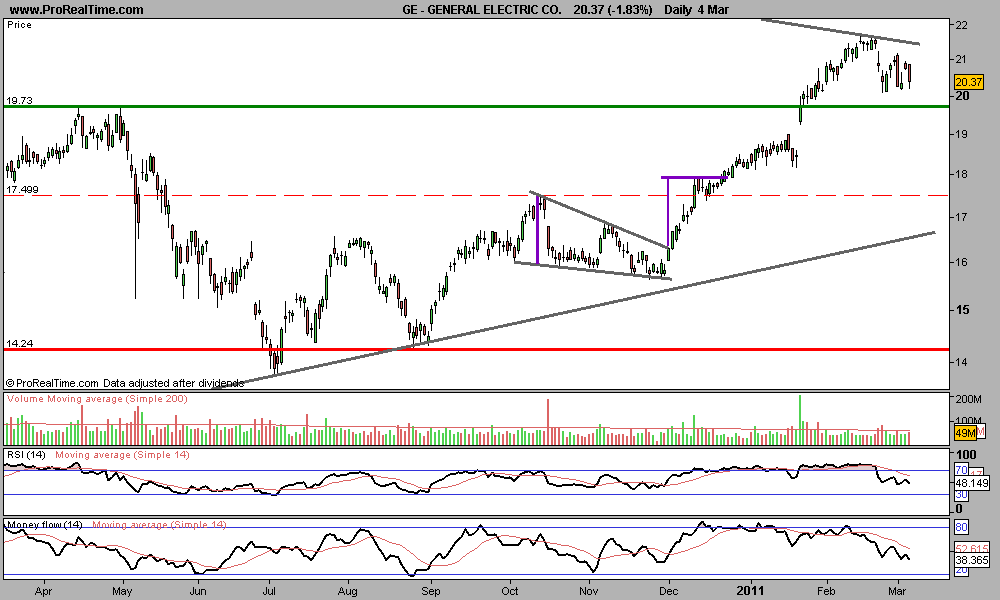Viewport: 1000px width, 600px height.
Task: Click the 38.365 money flow value tag
Action: click(x=972, y=560)
